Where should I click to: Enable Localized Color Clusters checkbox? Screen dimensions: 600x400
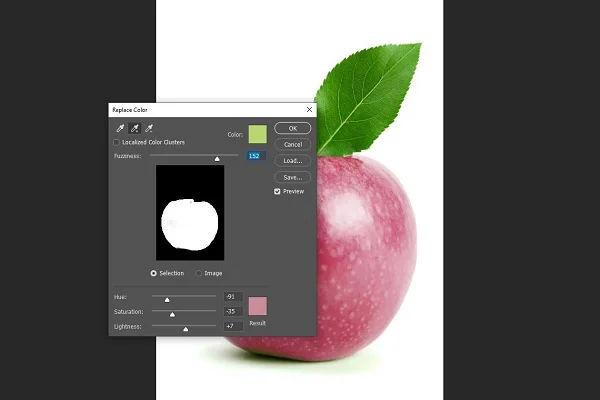click(x=116, y=143)
